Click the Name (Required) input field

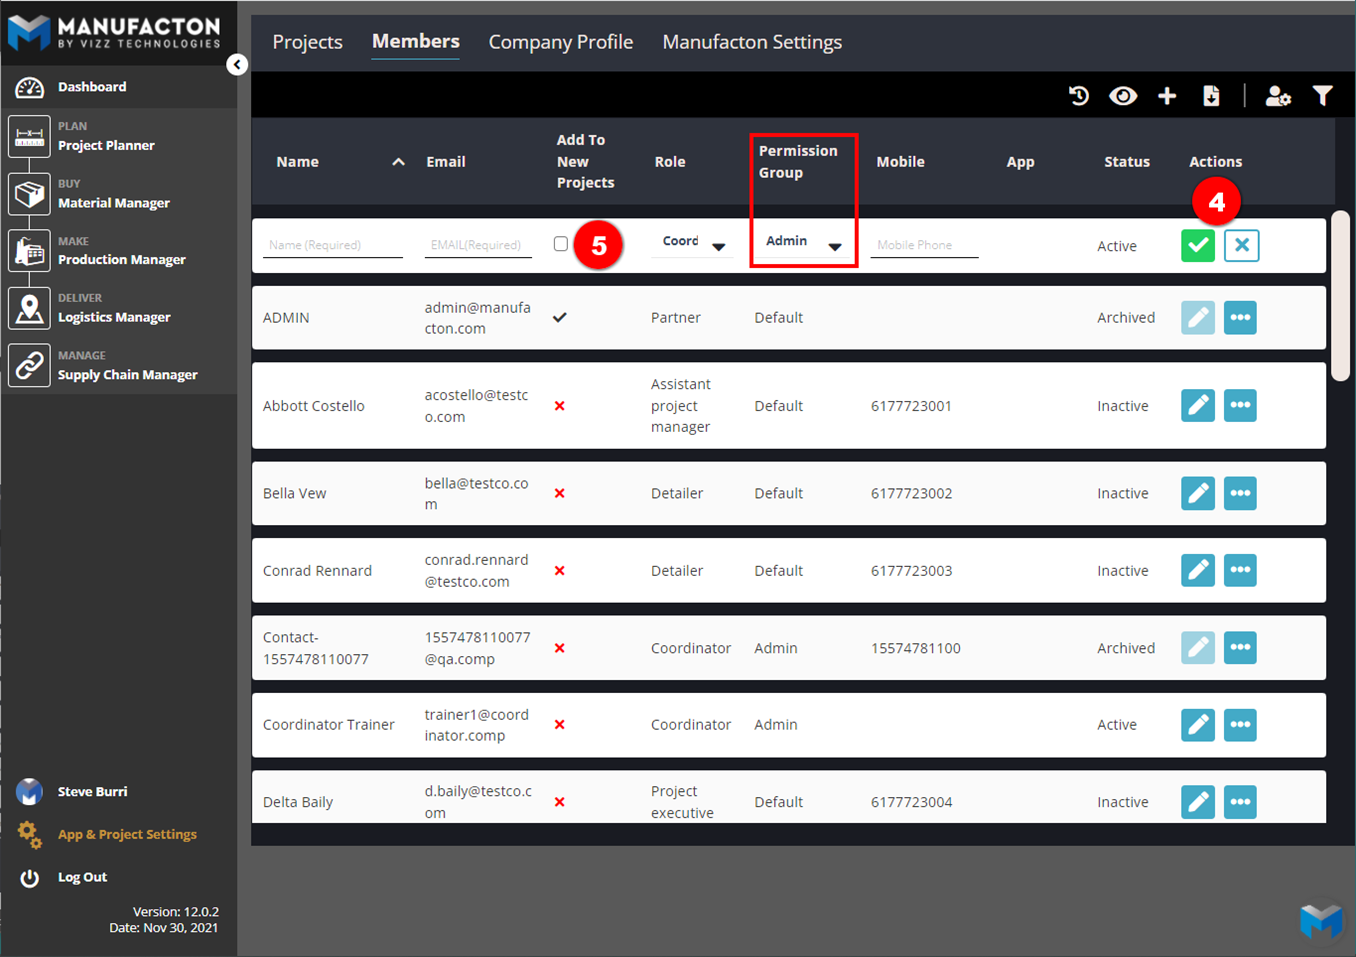(x=332, y=245)
